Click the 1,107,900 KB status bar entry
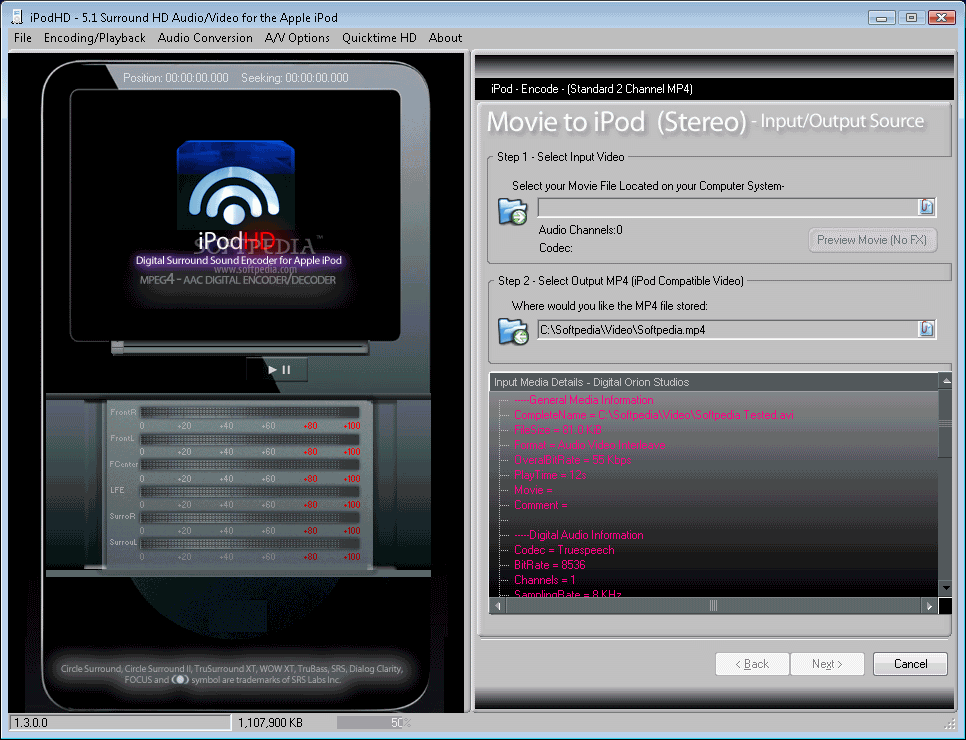Screen dimensions: 966x740 click(x=270, y=723)
